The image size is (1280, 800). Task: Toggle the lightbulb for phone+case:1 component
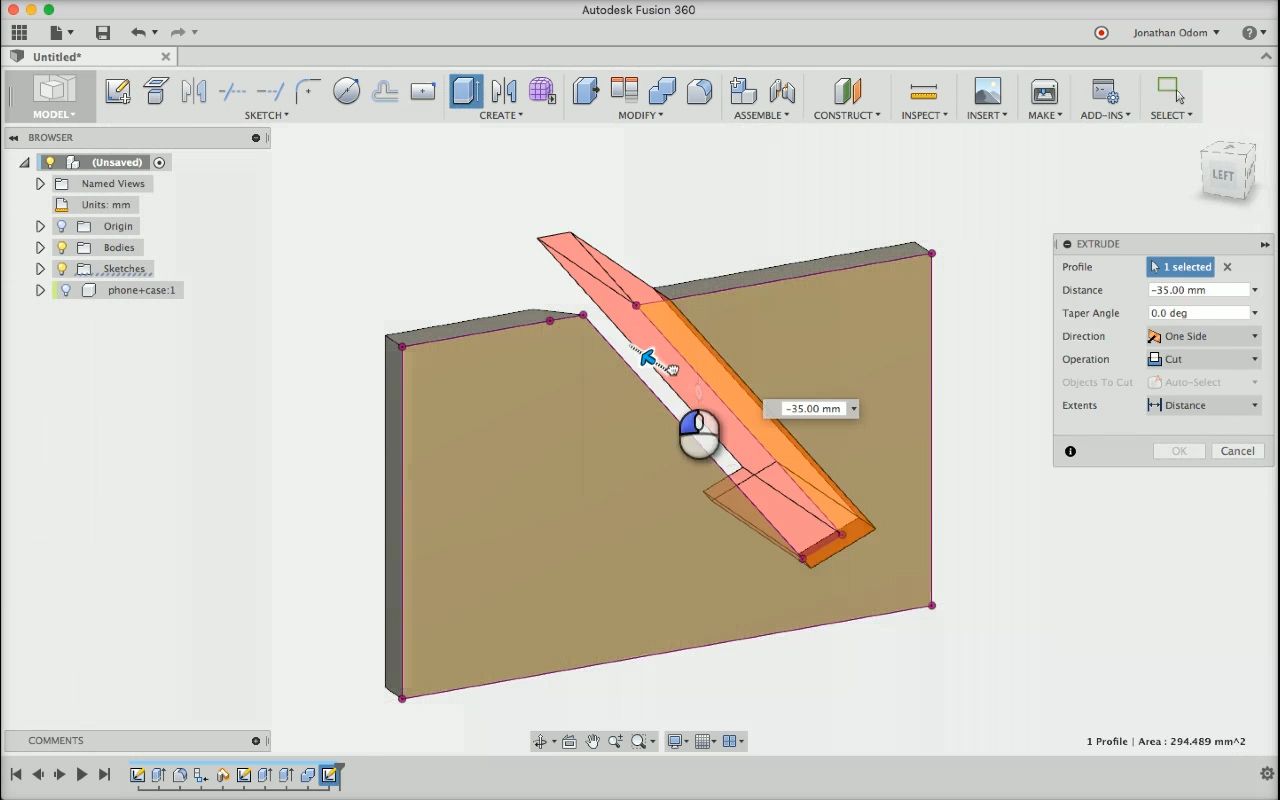[x=66, y=290]
